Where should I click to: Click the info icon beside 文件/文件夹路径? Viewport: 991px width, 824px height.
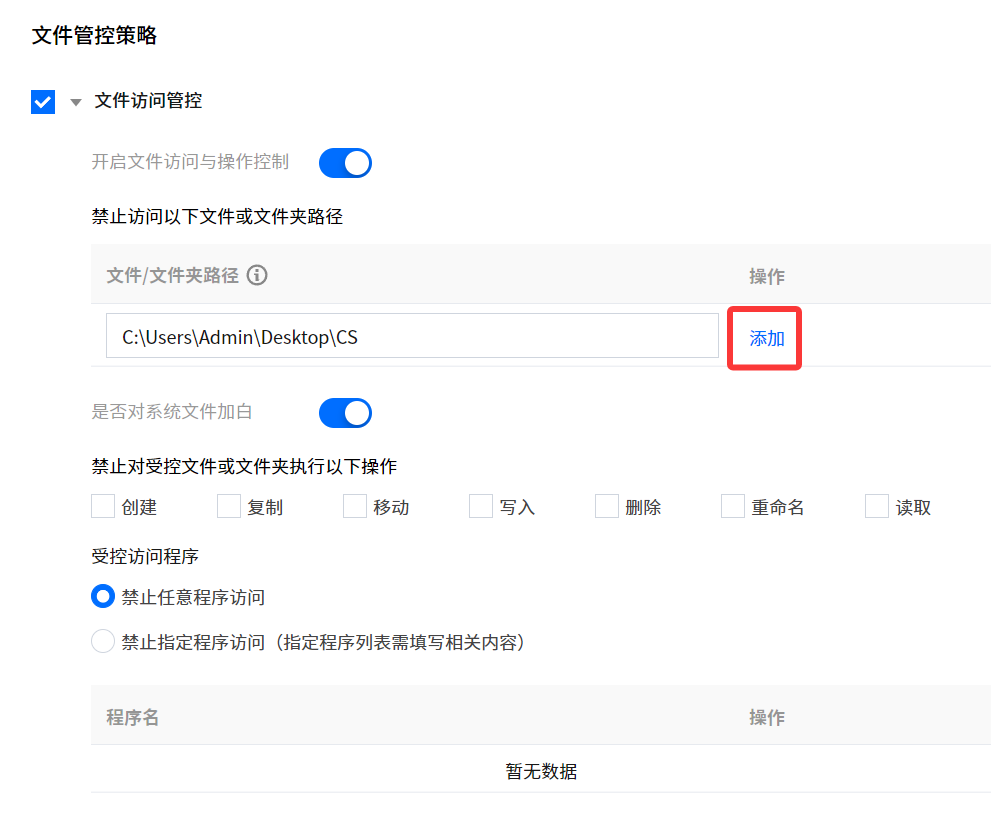click(257, 276)
